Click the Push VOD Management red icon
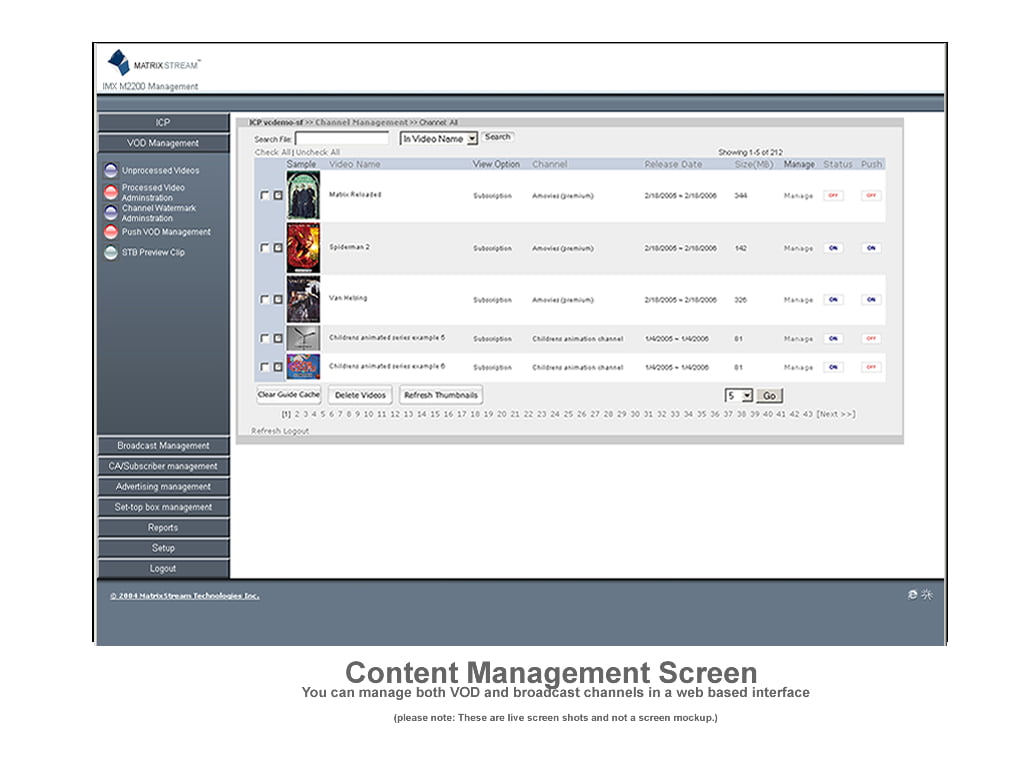The height and width of the screenshot is (768, 1024). pyautogui.click(x=111, y=232)
